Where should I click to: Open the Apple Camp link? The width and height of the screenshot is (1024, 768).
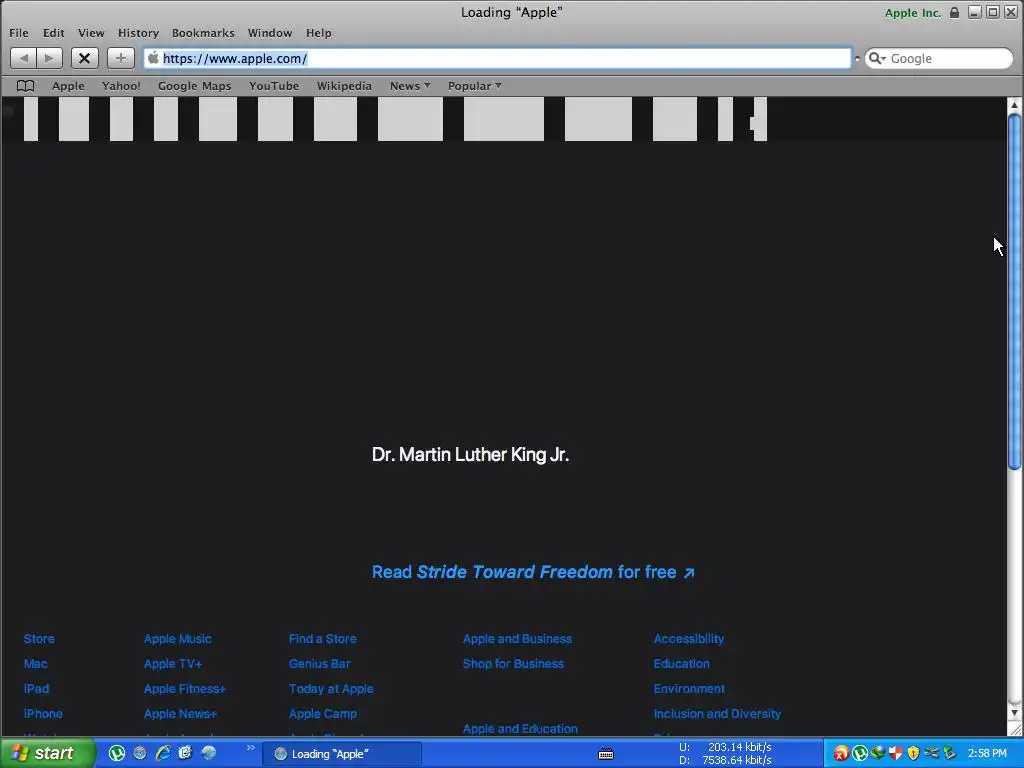point(323,714)
